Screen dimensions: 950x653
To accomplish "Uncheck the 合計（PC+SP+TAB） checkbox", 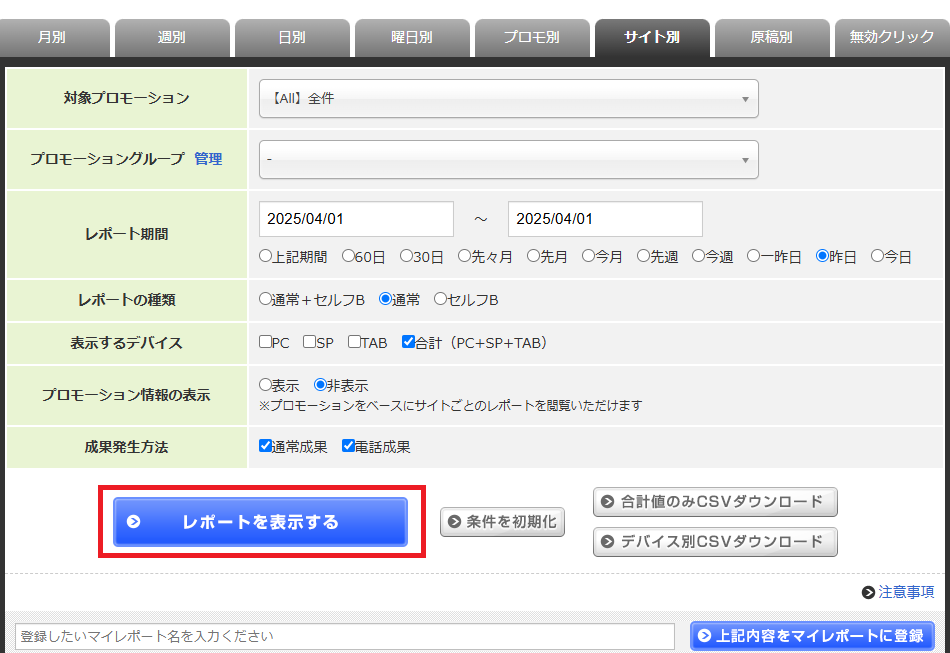I will 408,342.
